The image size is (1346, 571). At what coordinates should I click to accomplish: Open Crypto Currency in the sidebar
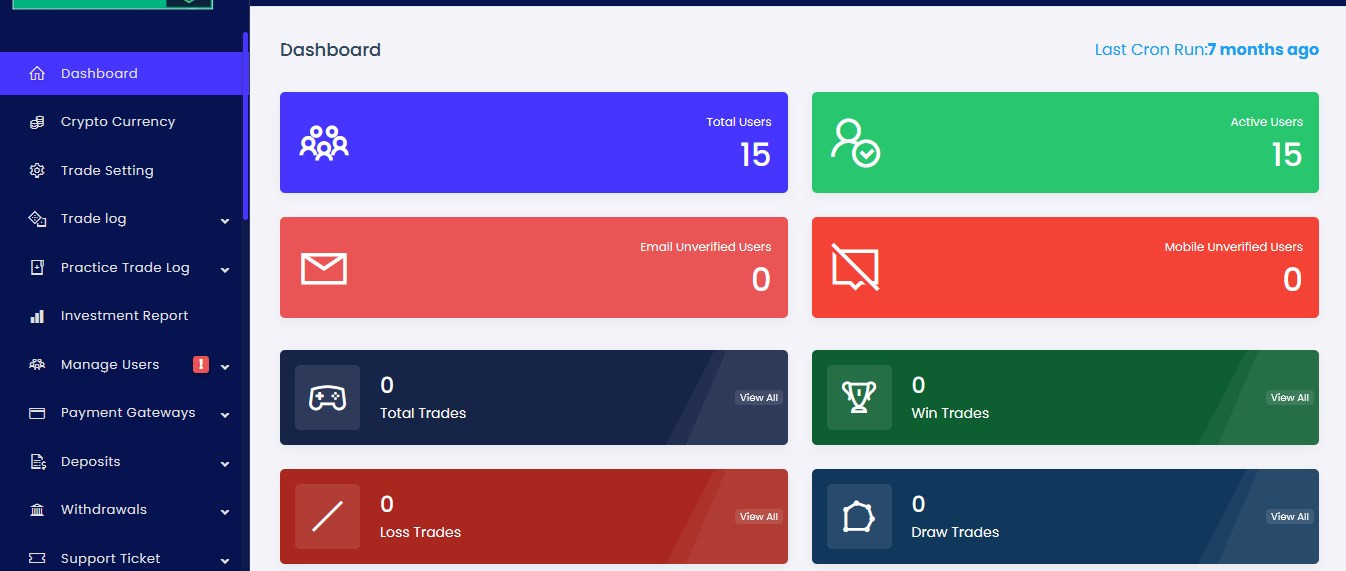[117, 122]
